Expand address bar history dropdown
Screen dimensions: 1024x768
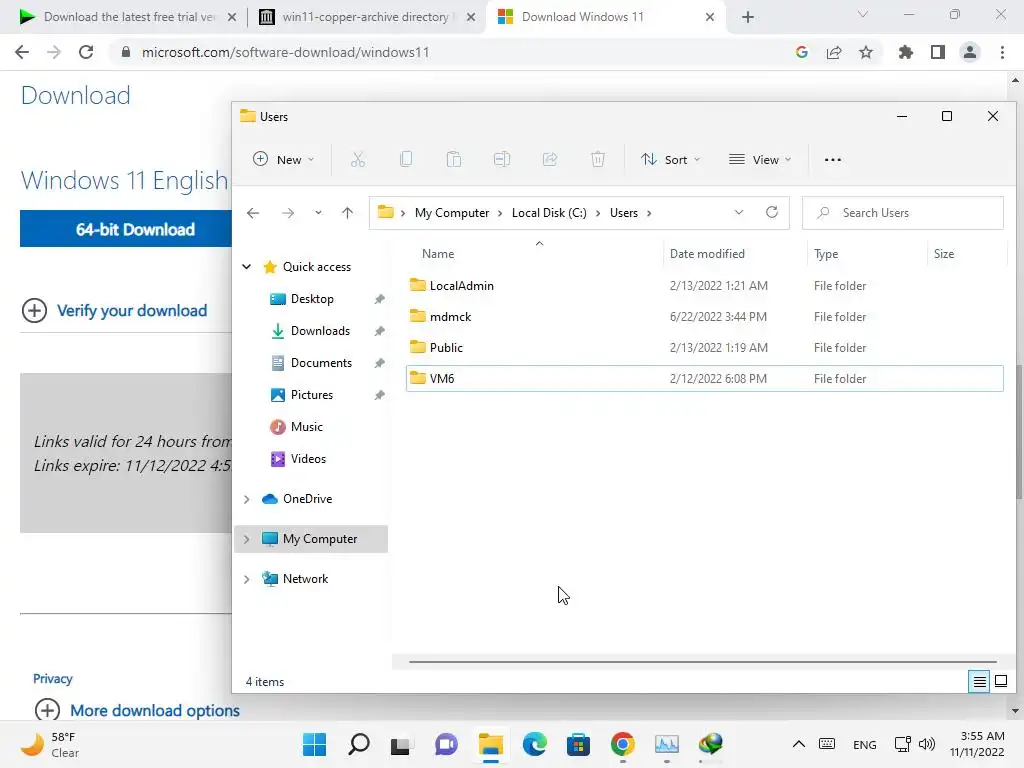click(x=739, y=212)
